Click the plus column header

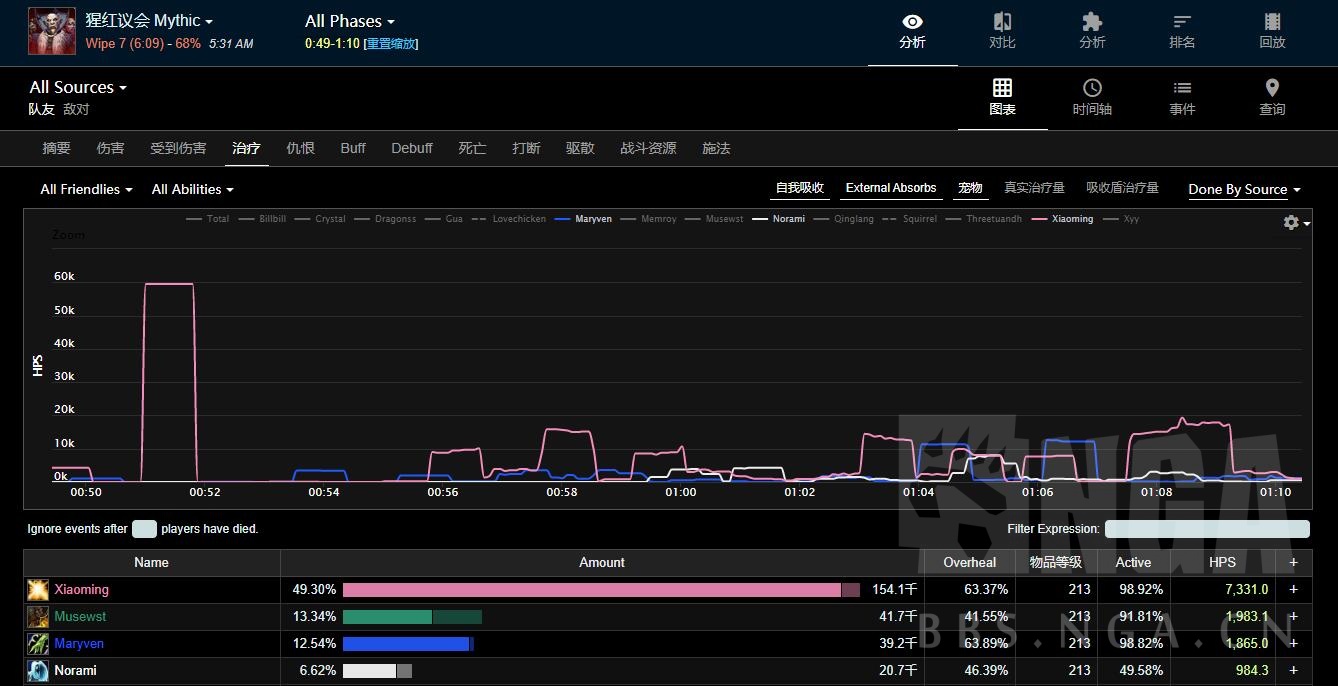coord(1293,562)
